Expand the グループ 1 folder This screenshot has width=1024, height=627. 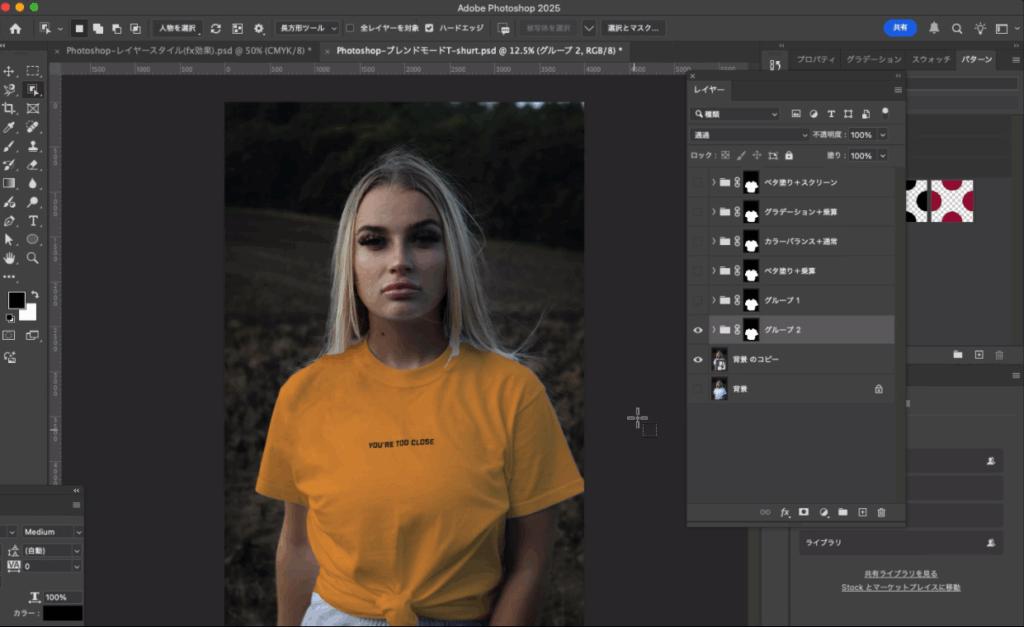[713, 300]
